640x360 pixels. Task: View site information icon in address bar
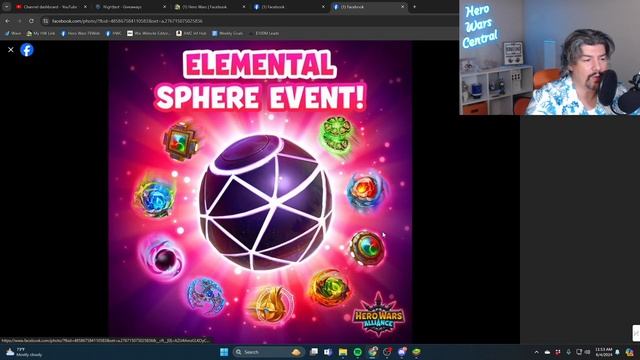tap(46, 21)
